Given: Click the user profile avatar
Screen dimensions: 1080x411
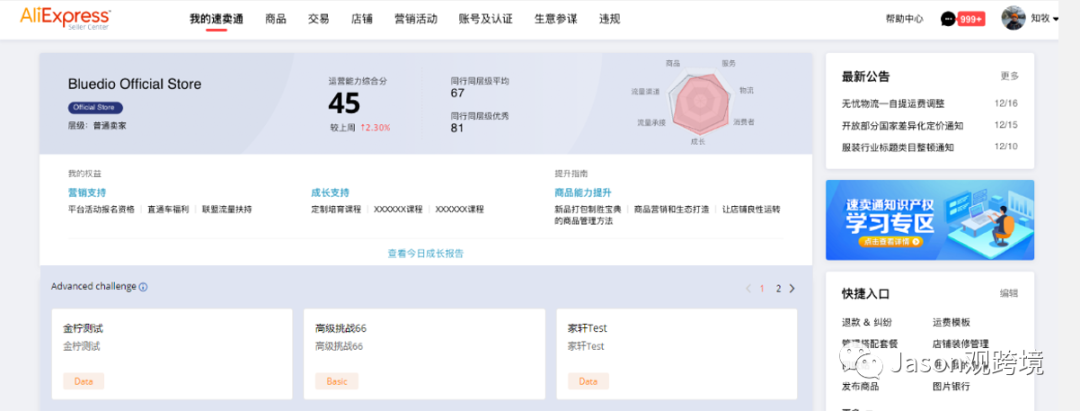Looking at the screenshot, I should coord(1013,19).
